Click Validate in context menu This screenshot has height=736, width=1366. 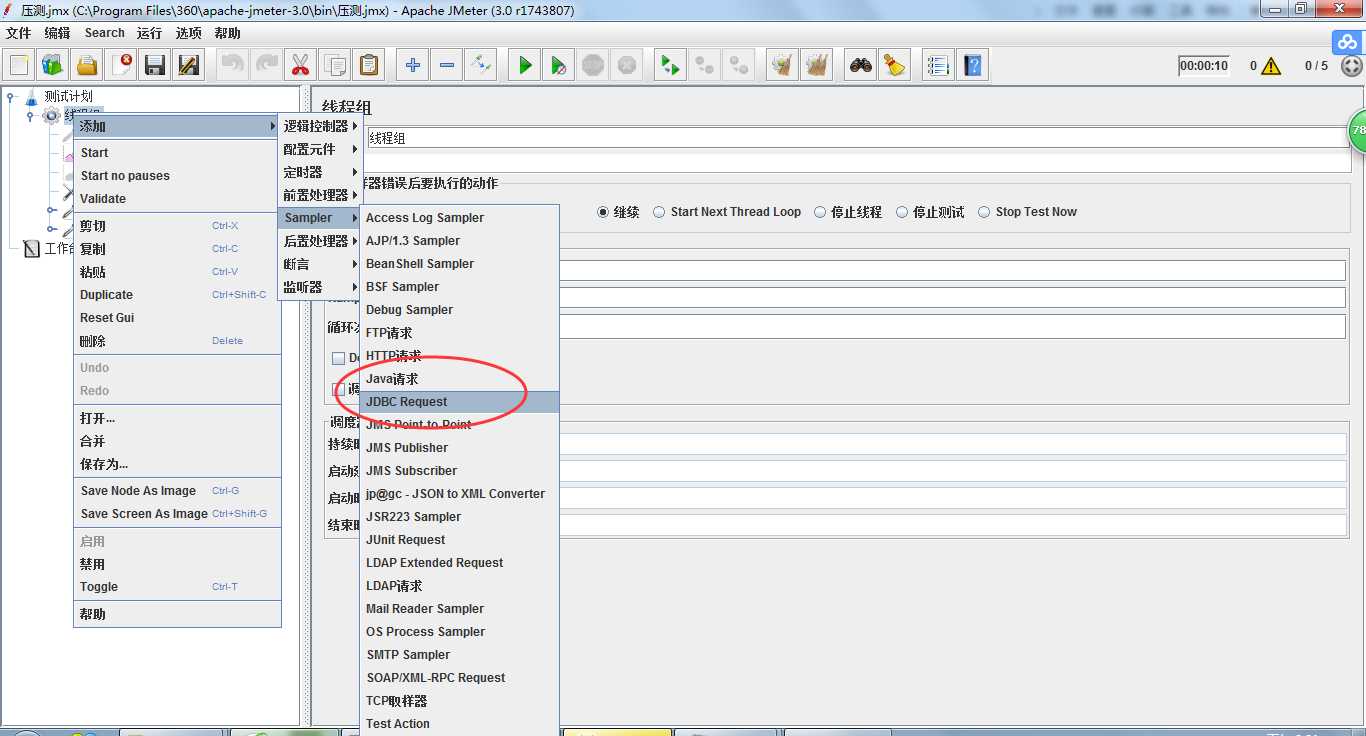[x=177, y=199]
